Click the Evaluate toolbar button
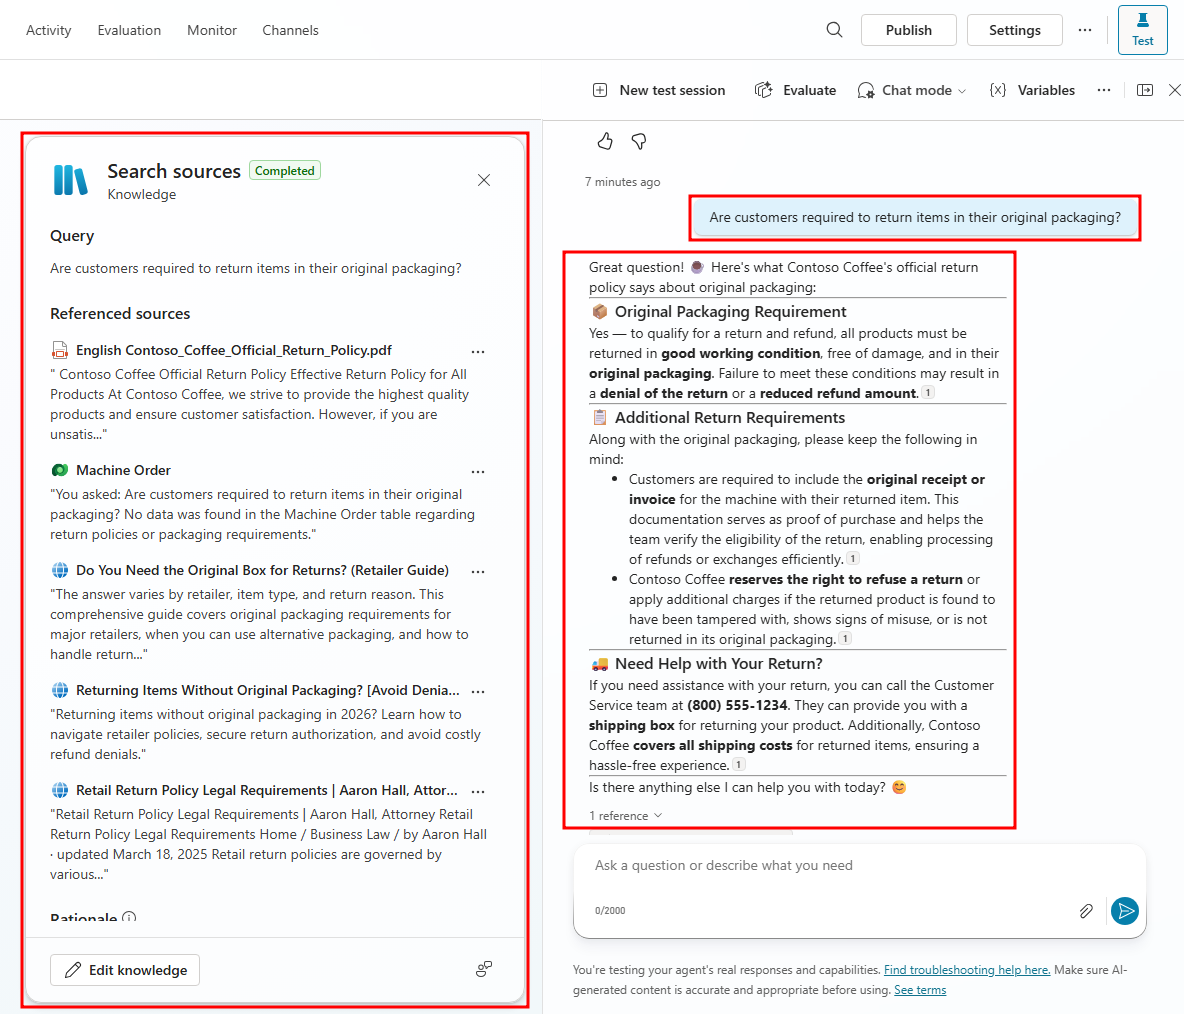 tap(795, 90)
